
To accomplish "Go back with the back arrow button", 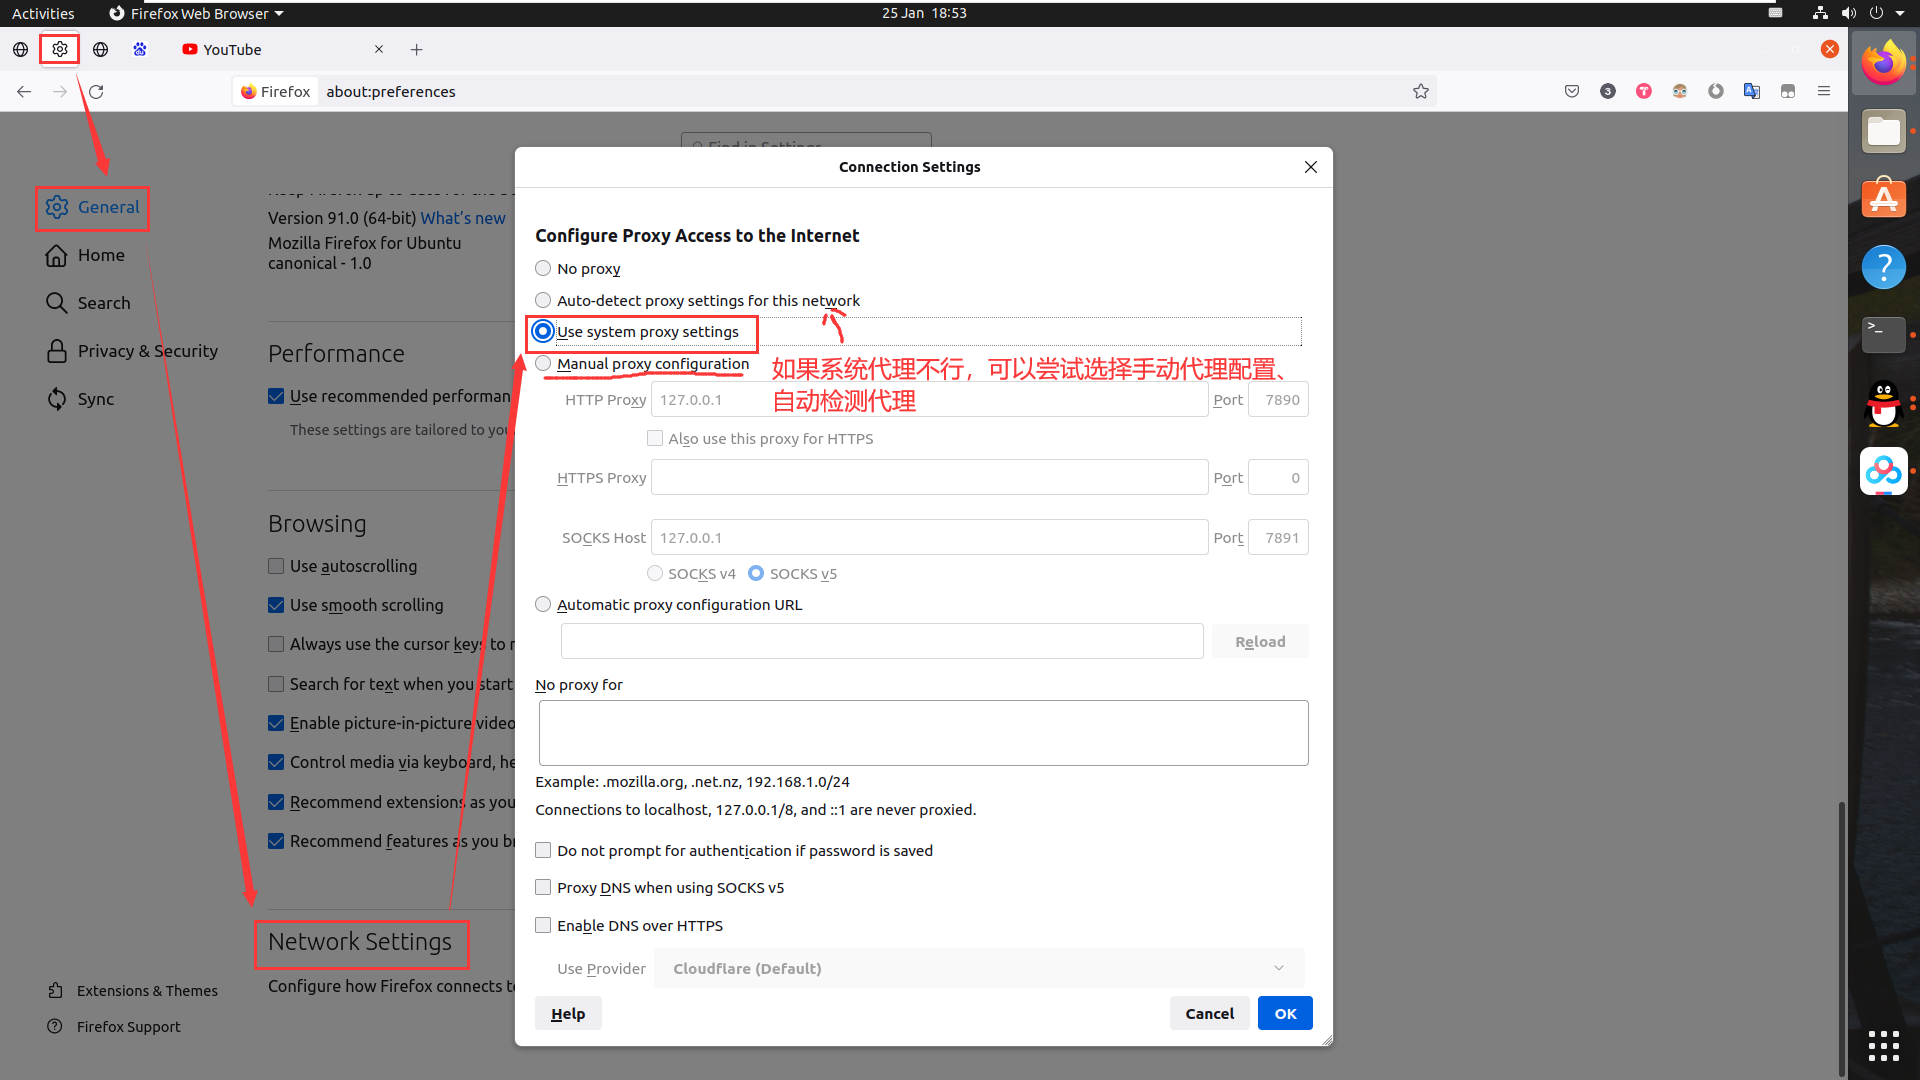I will [24, 91].
